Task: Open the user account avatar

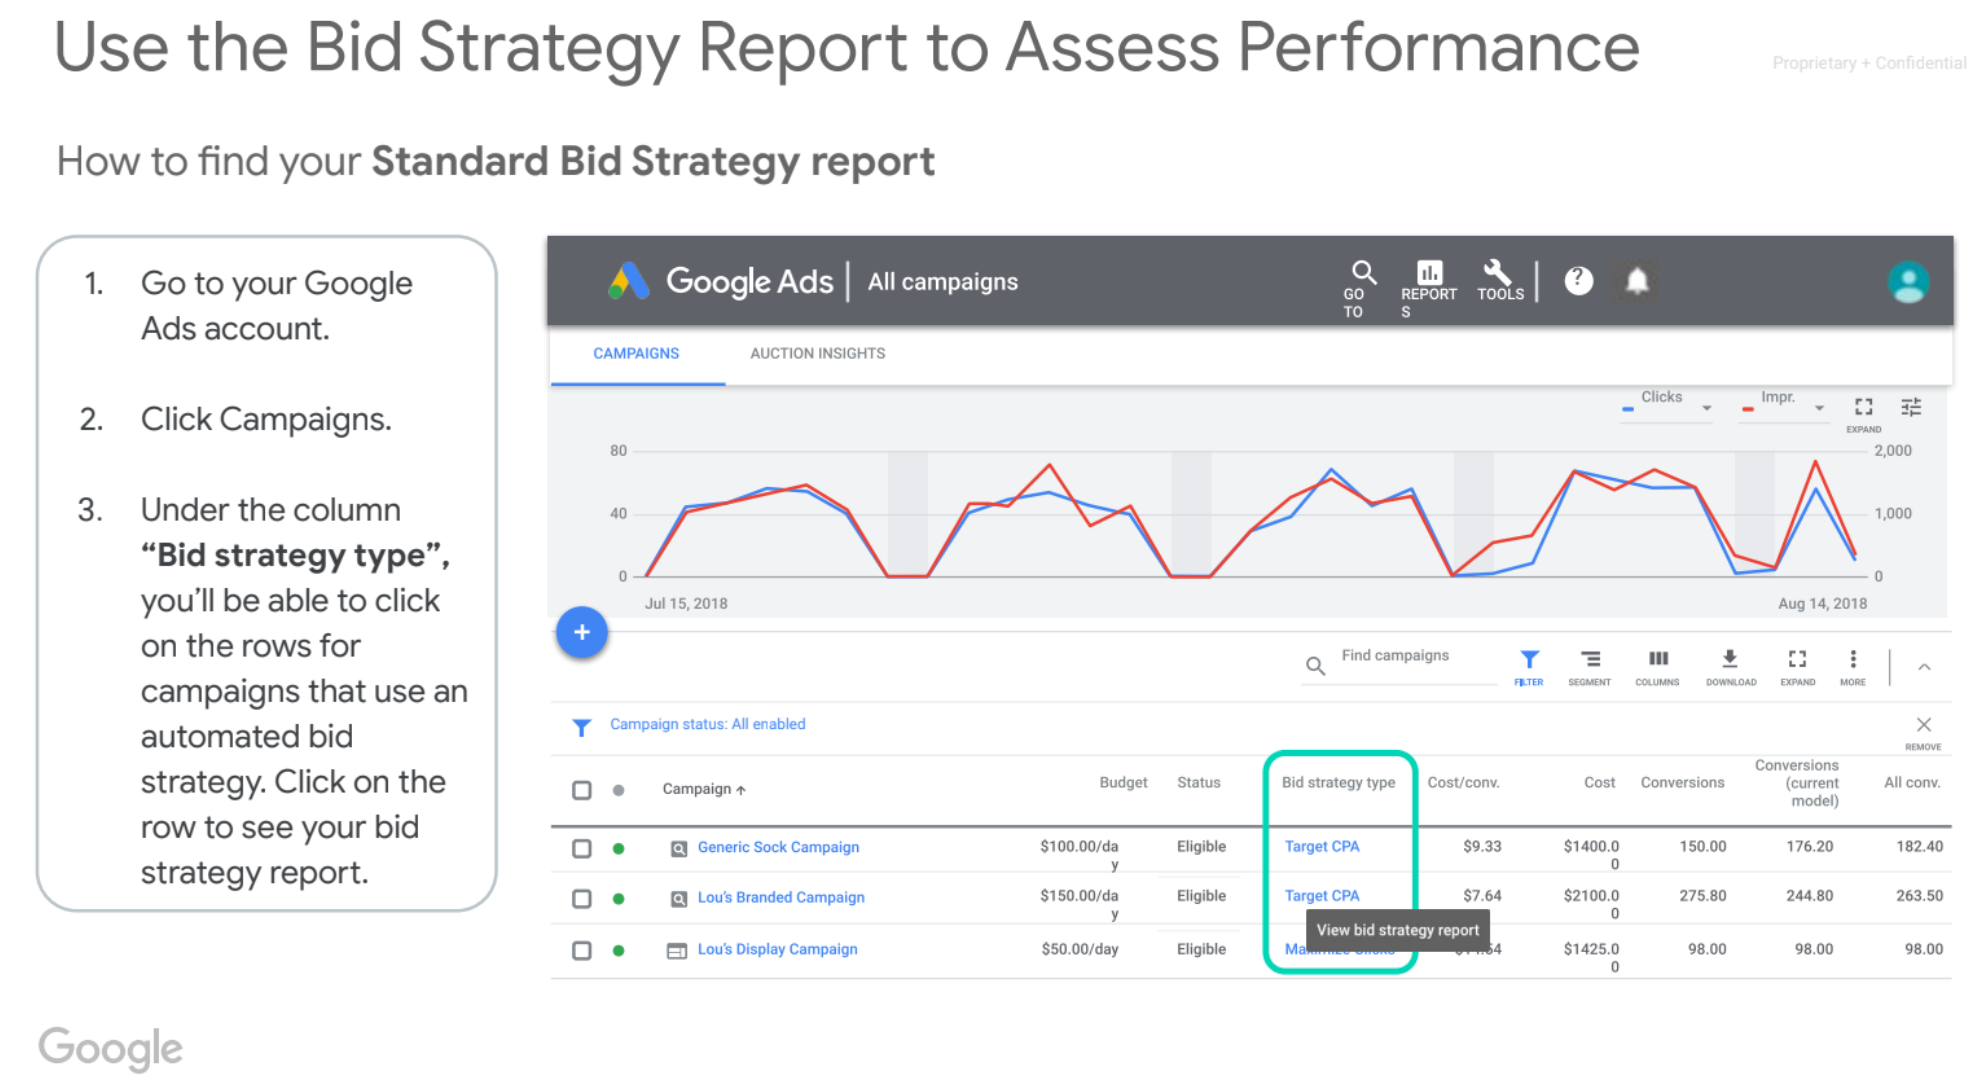Action: (1908, 282)
